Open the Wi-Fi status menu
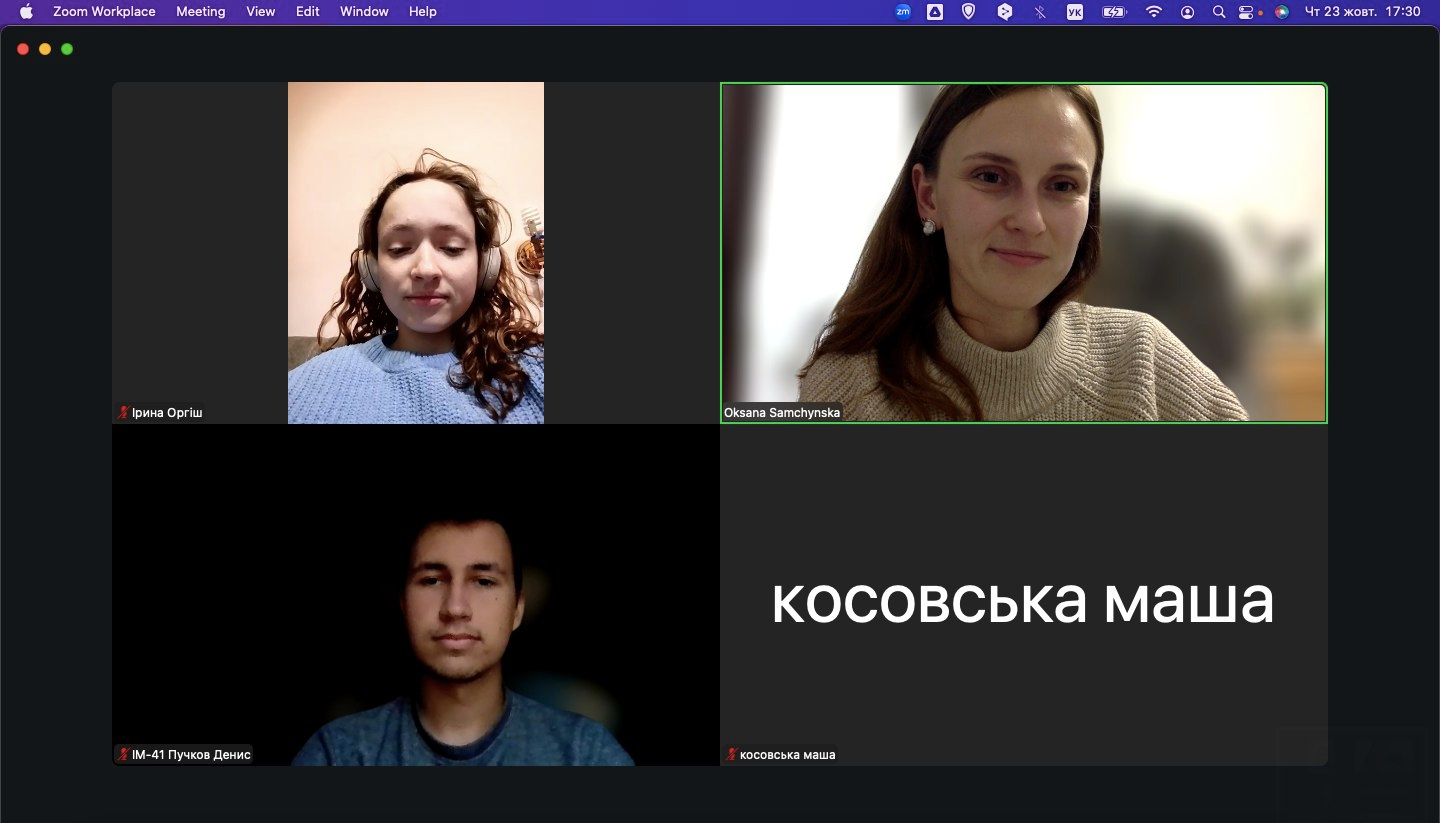1440x823 pixels. pos(1154,12)
